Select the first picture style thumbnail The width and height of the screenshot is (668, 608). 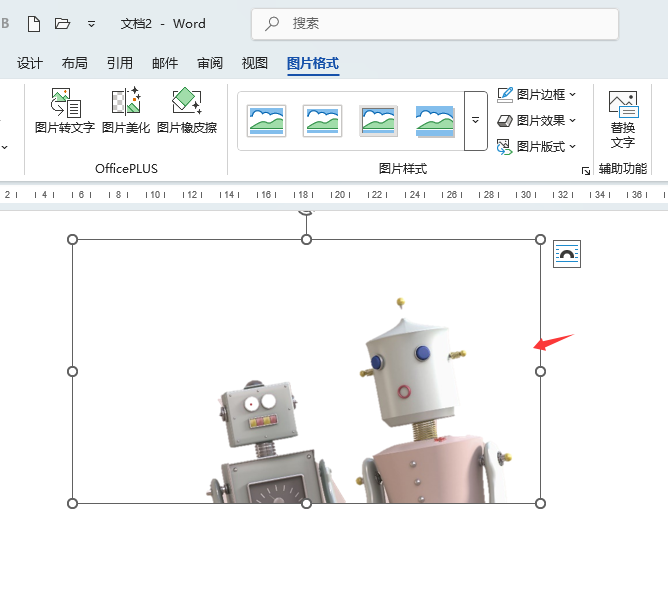click(267, 120)
